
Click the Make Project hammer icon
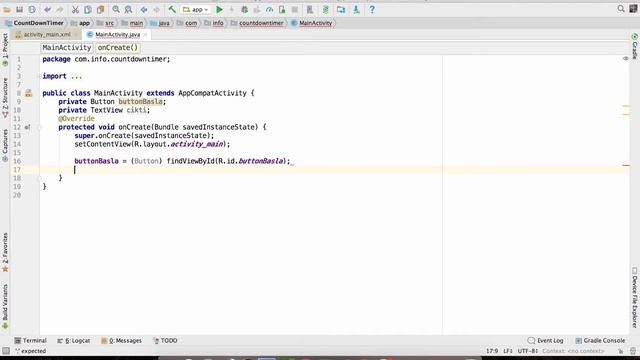click(172, 9)
